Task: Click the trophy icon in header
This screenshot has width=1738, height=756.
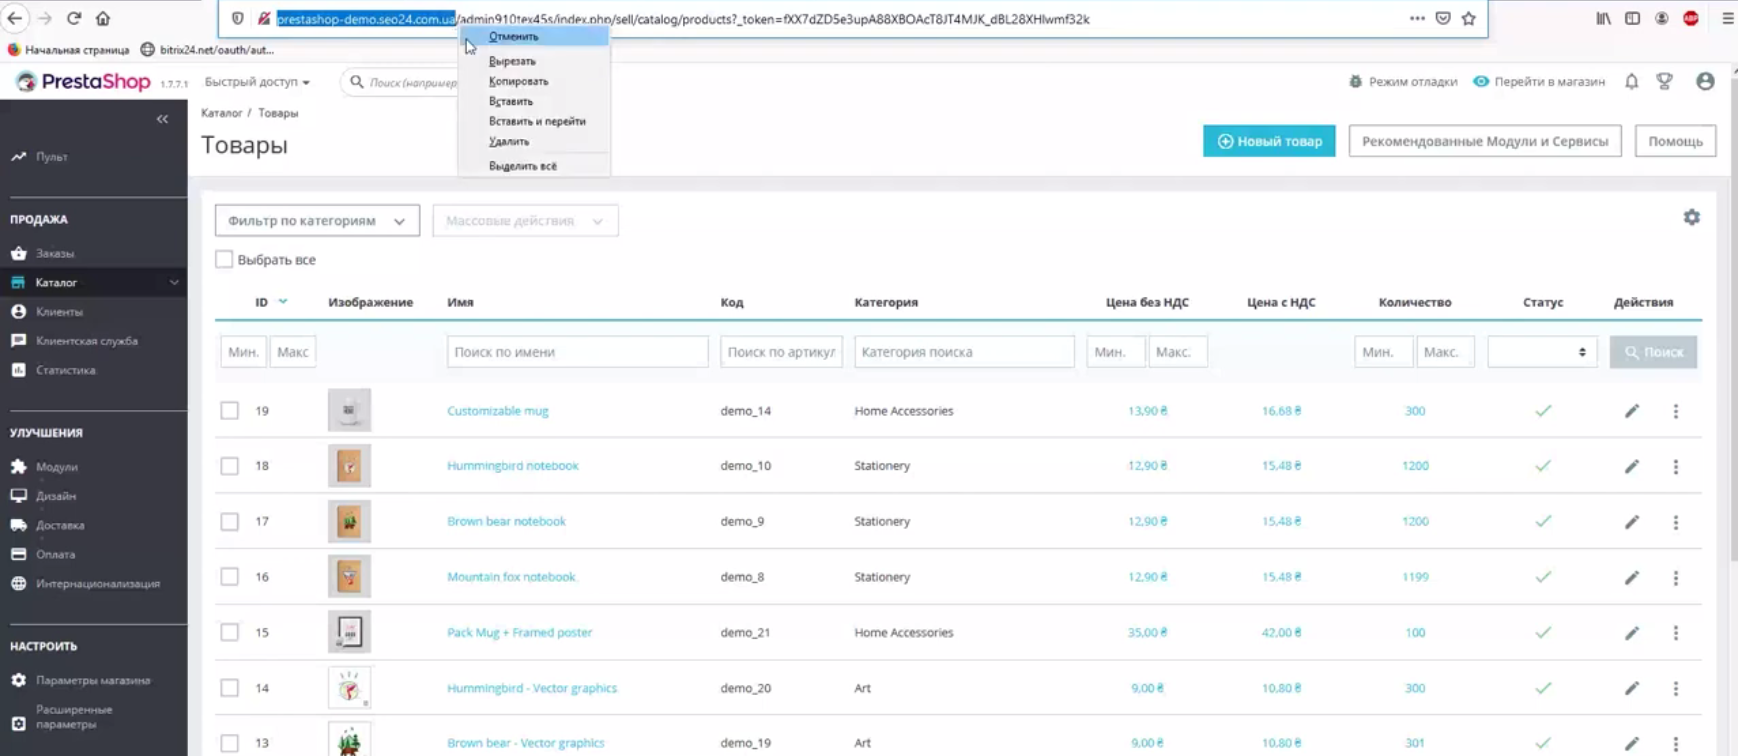Action: [1664, 82]
